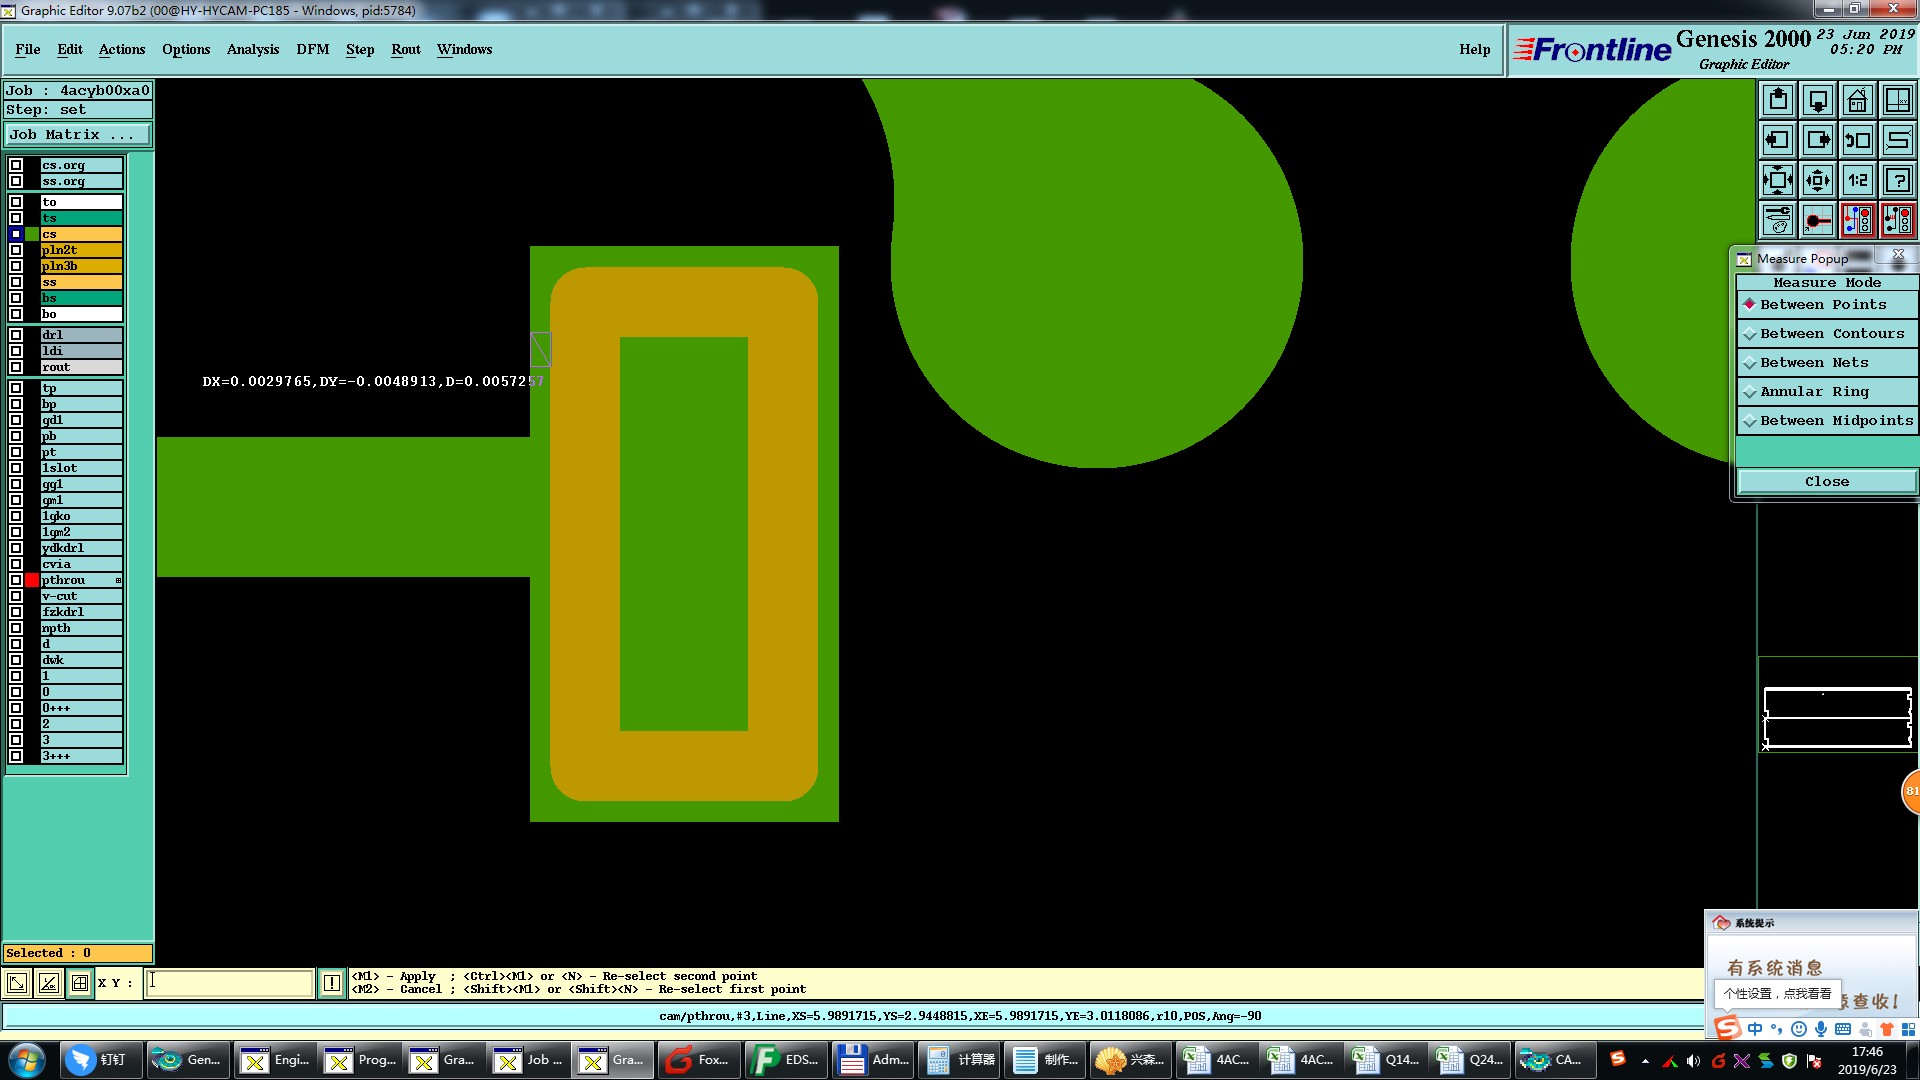Click the 1:2 zoom scale icon
Image resolution: width=1920 pixels, height=1080 pixels.
1858,180
